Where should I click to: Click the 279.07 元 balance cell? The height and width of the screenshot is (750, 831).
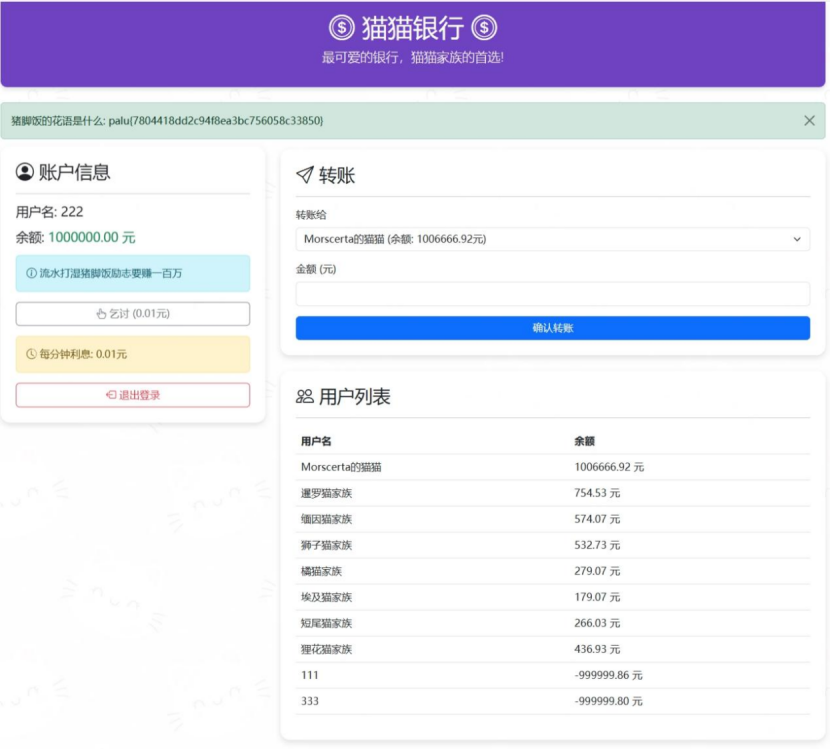[x=597, y=571]
